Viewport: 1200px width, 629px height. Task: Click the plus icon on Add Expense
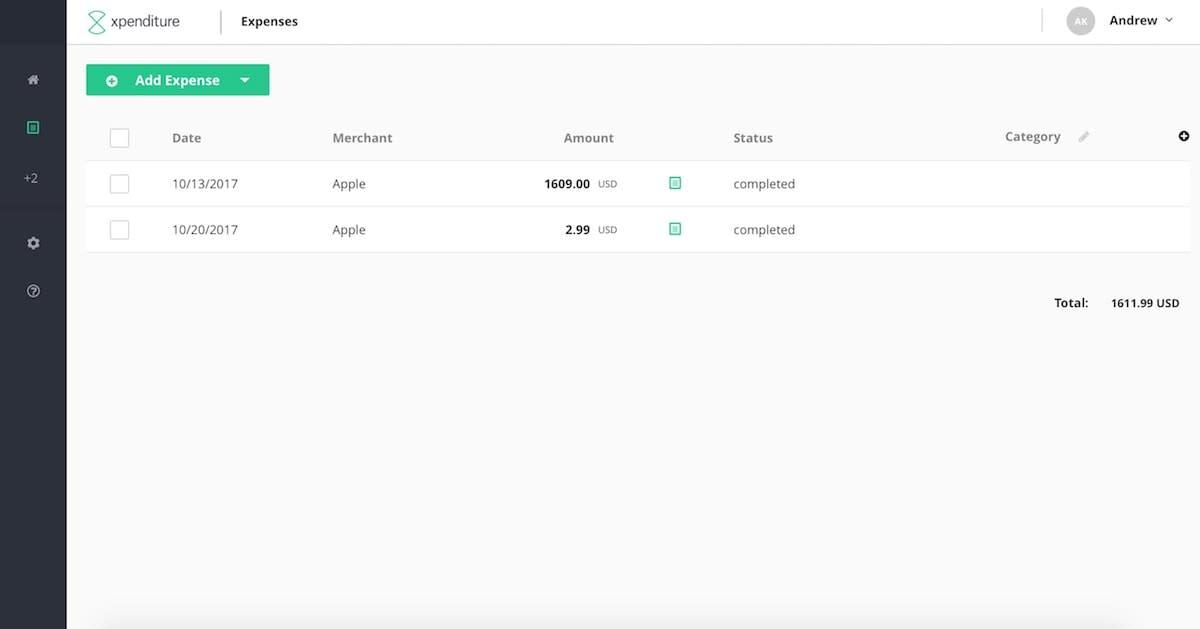112,81
